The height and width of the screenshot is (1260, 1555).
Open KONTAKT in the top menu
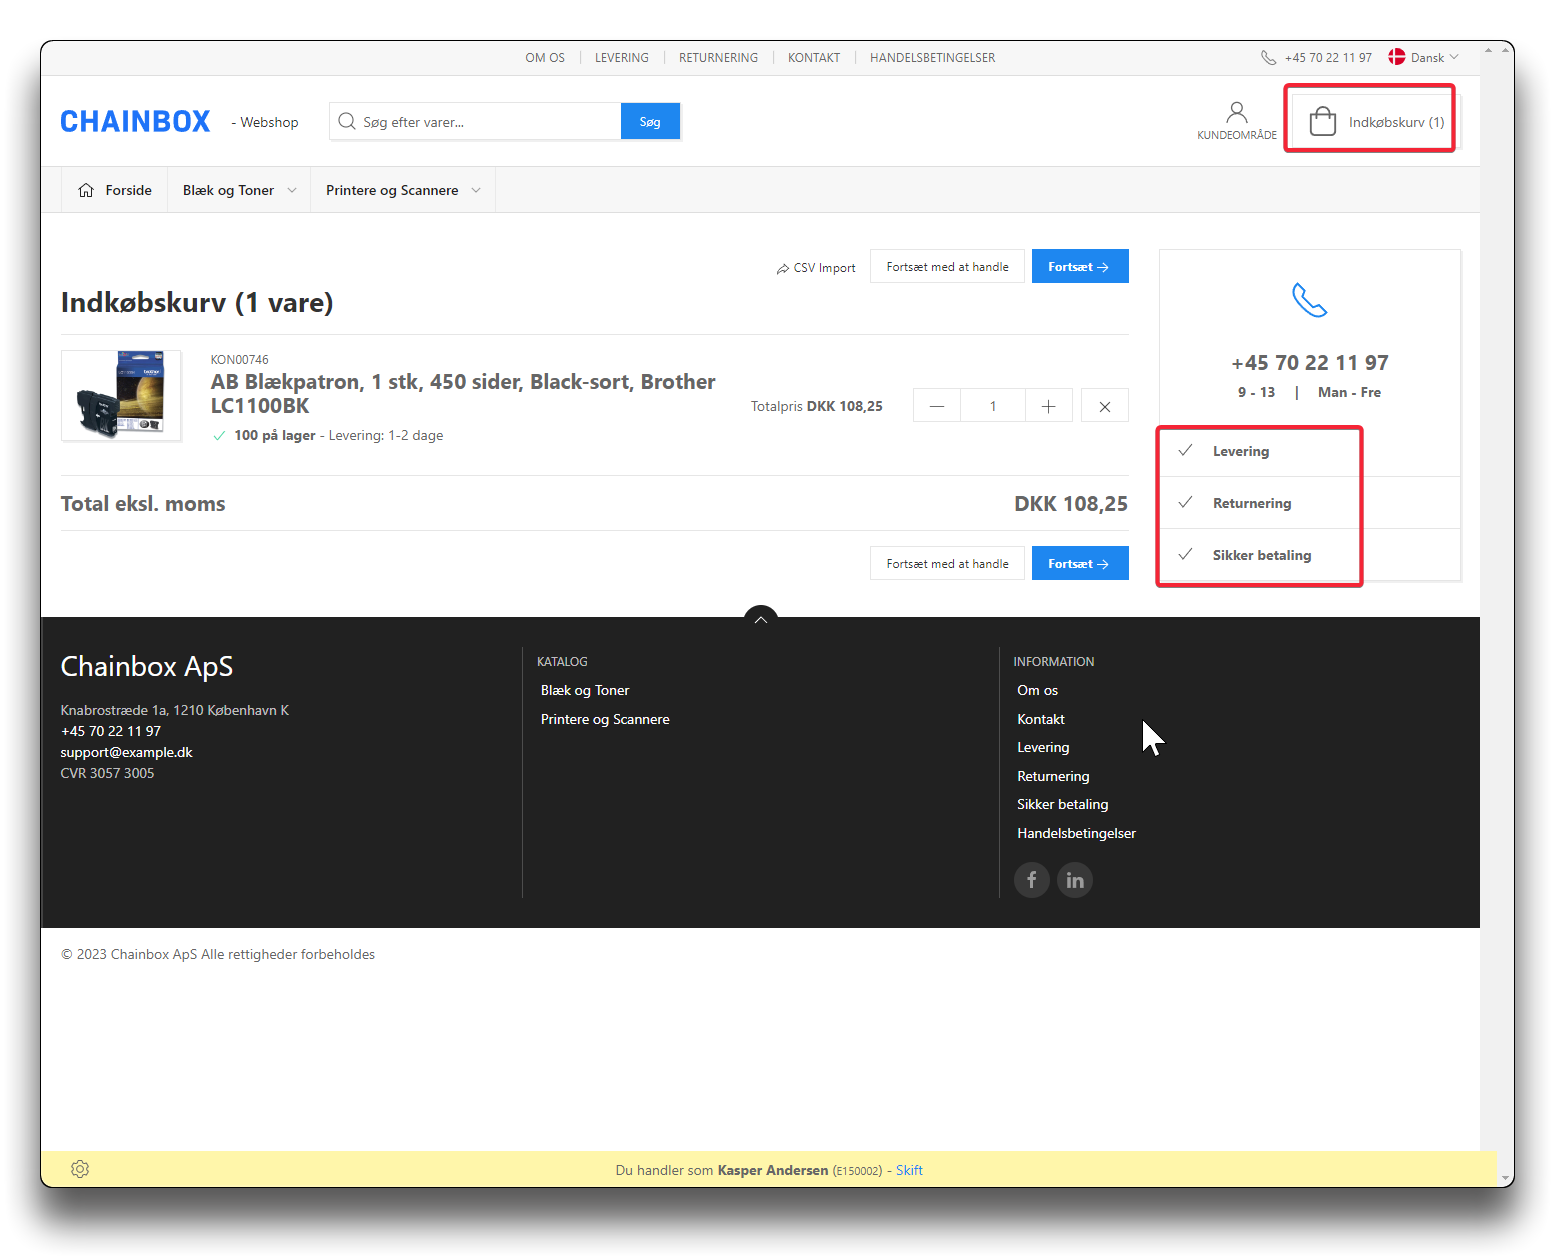pyautogui.click(x=814, y=58)
